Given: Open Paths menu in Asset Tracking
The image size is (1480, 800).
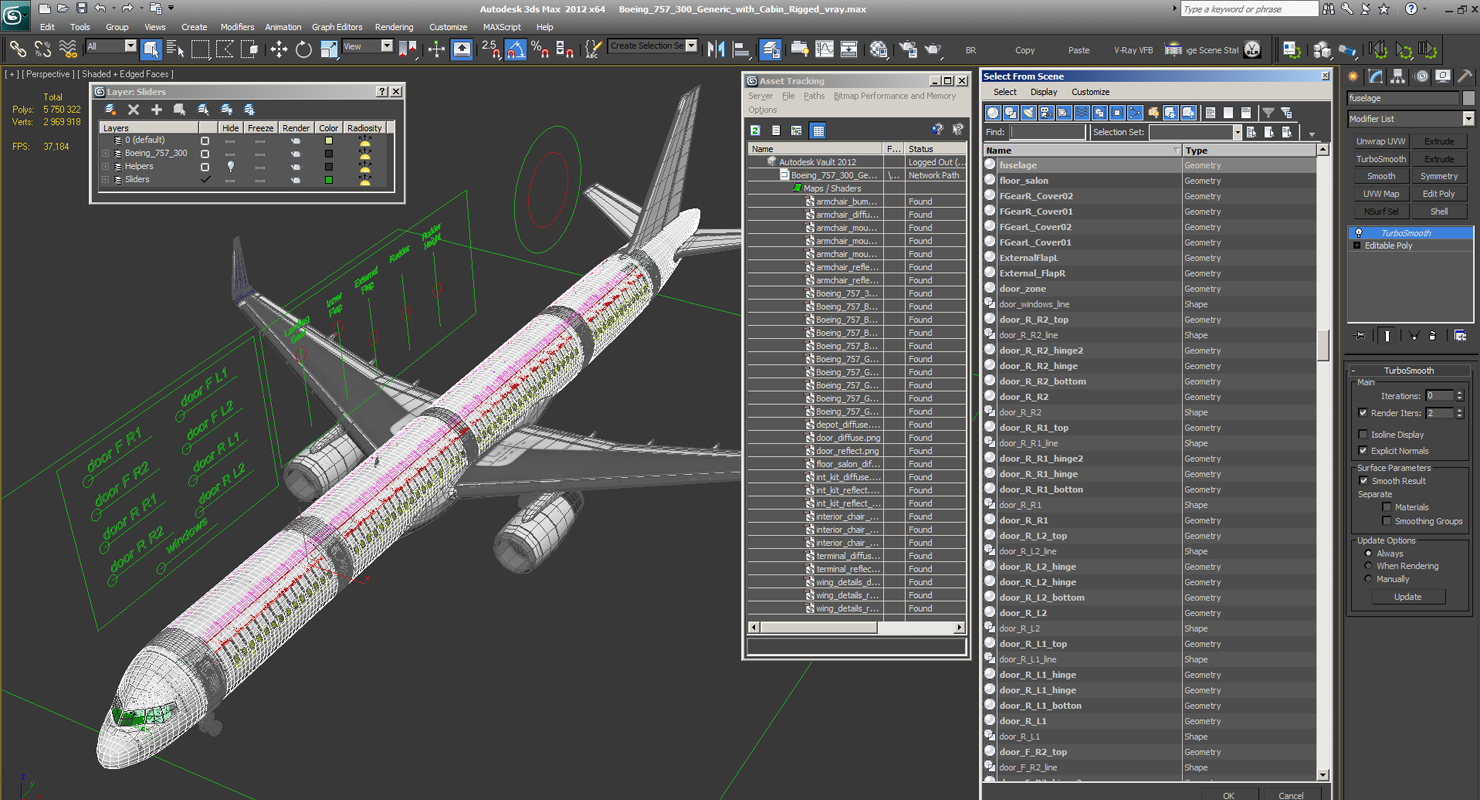Looking at the screenshot, I should coord(814,96).
